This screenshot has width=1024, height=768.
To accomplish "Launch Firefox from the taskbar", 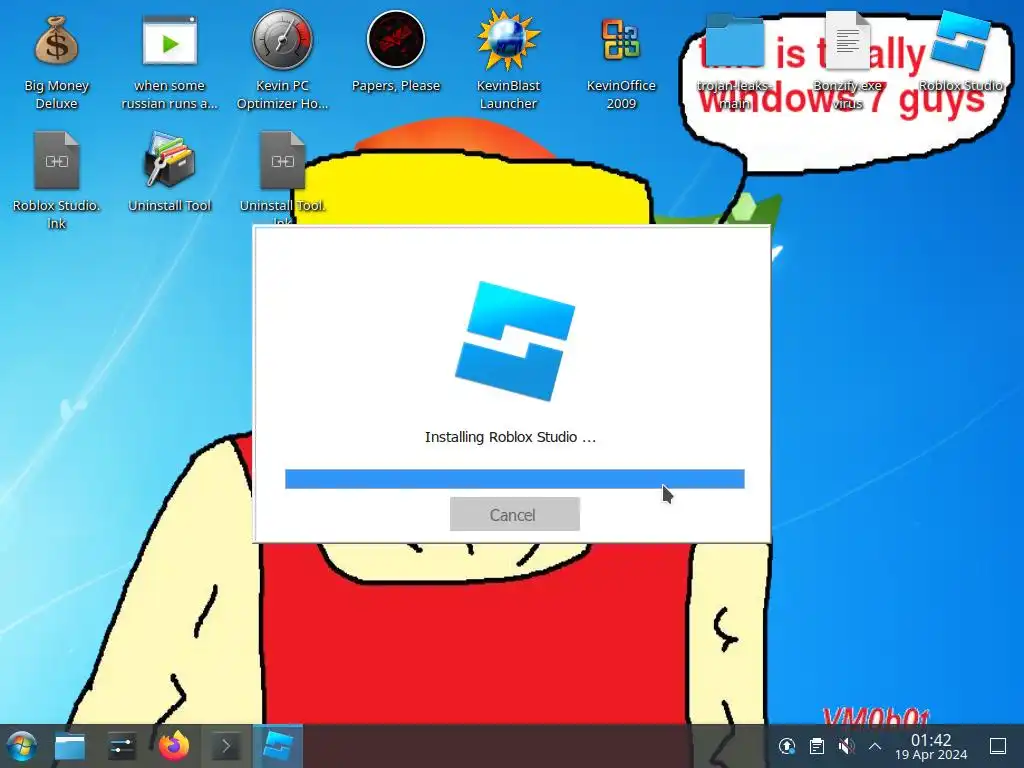I will pos(174,746).
